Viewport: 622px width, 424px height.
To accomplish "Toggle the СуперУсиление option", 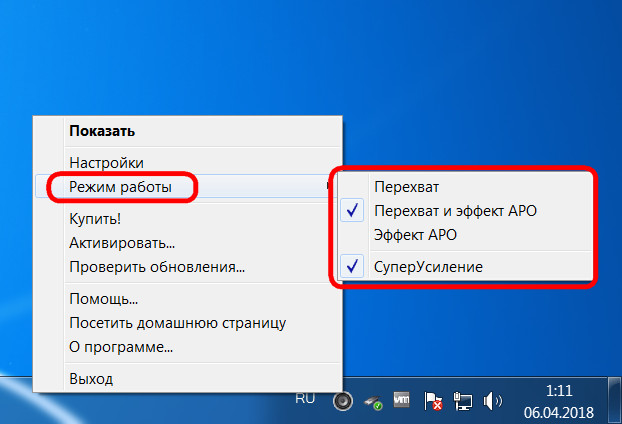I will [x=428, y=267].
